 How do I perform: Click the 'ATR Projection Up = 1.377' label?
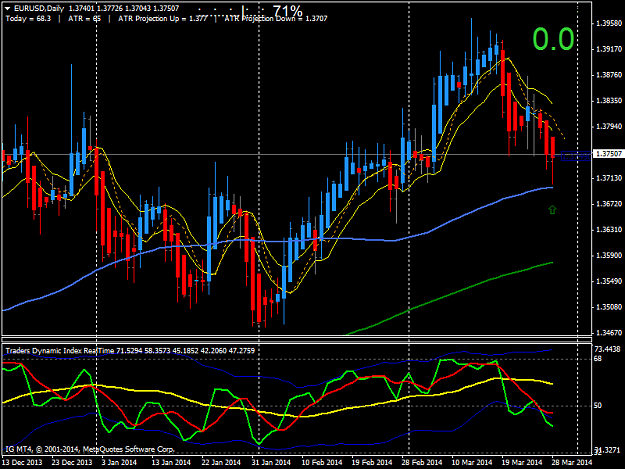click(163, 18)
